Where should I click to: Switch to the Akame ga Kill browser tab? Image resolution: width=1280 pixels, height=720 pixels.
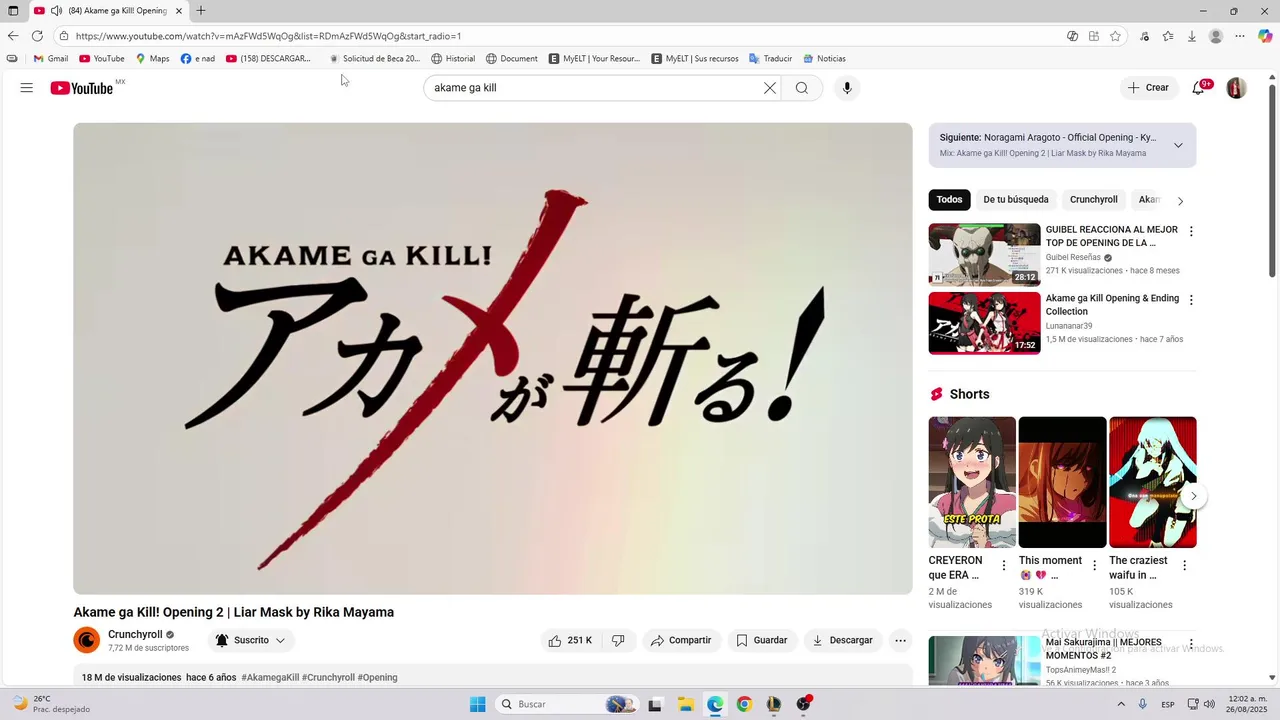pos(108,11)
